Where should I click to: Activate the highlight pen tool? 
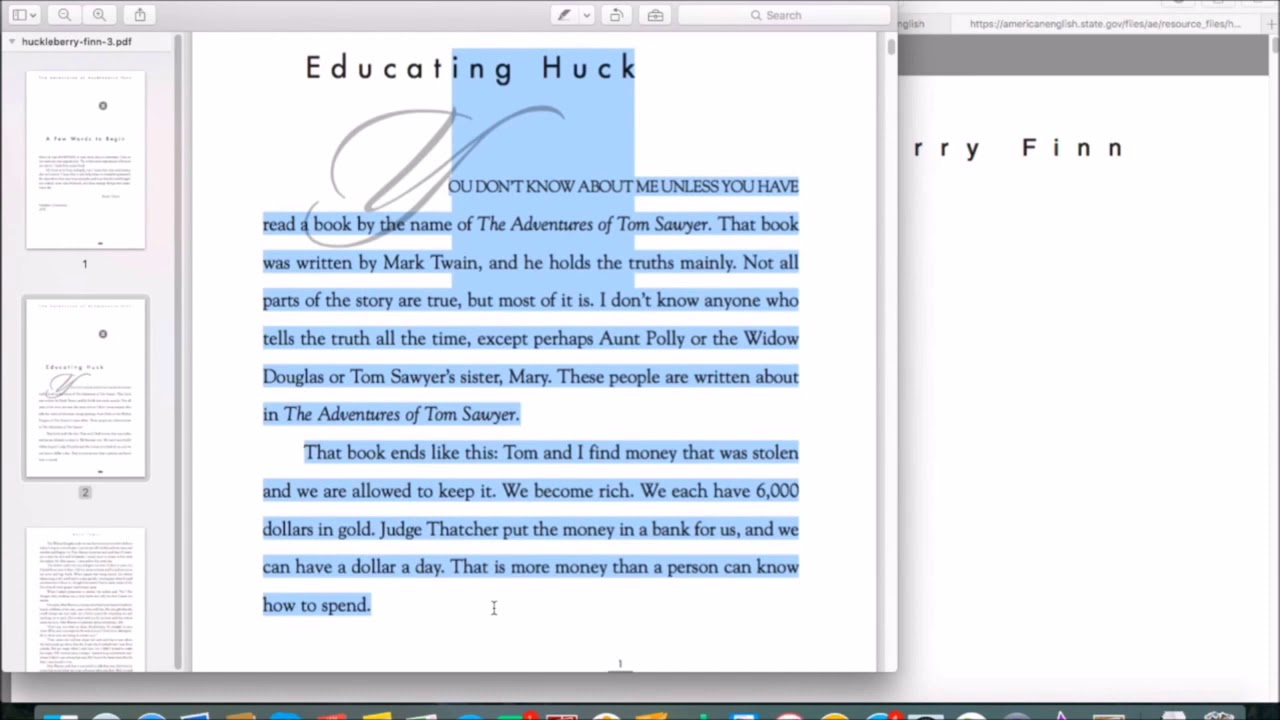click(565, 15)
